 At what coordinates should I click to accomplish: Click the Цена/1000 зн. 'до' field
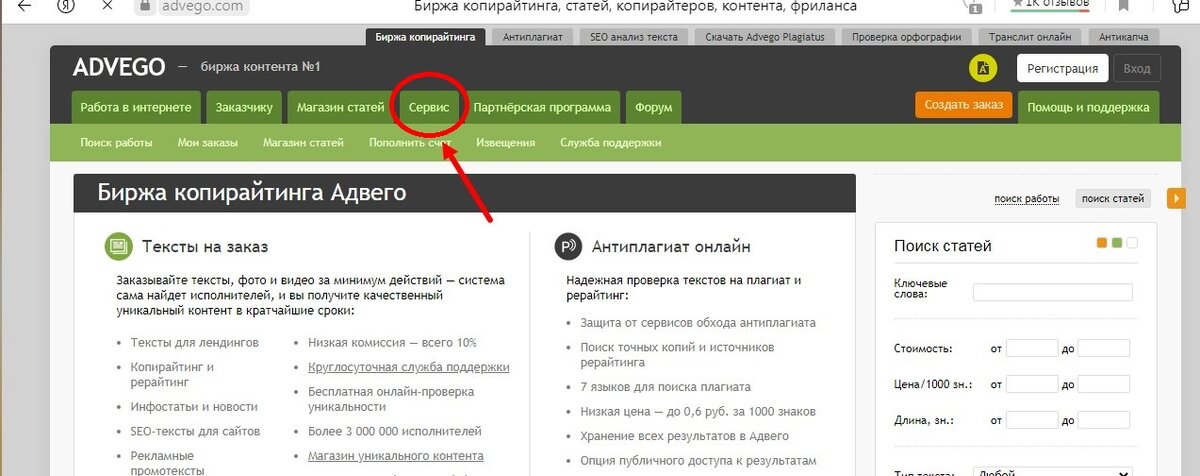pyautogui.click(x=1104, y=384)
